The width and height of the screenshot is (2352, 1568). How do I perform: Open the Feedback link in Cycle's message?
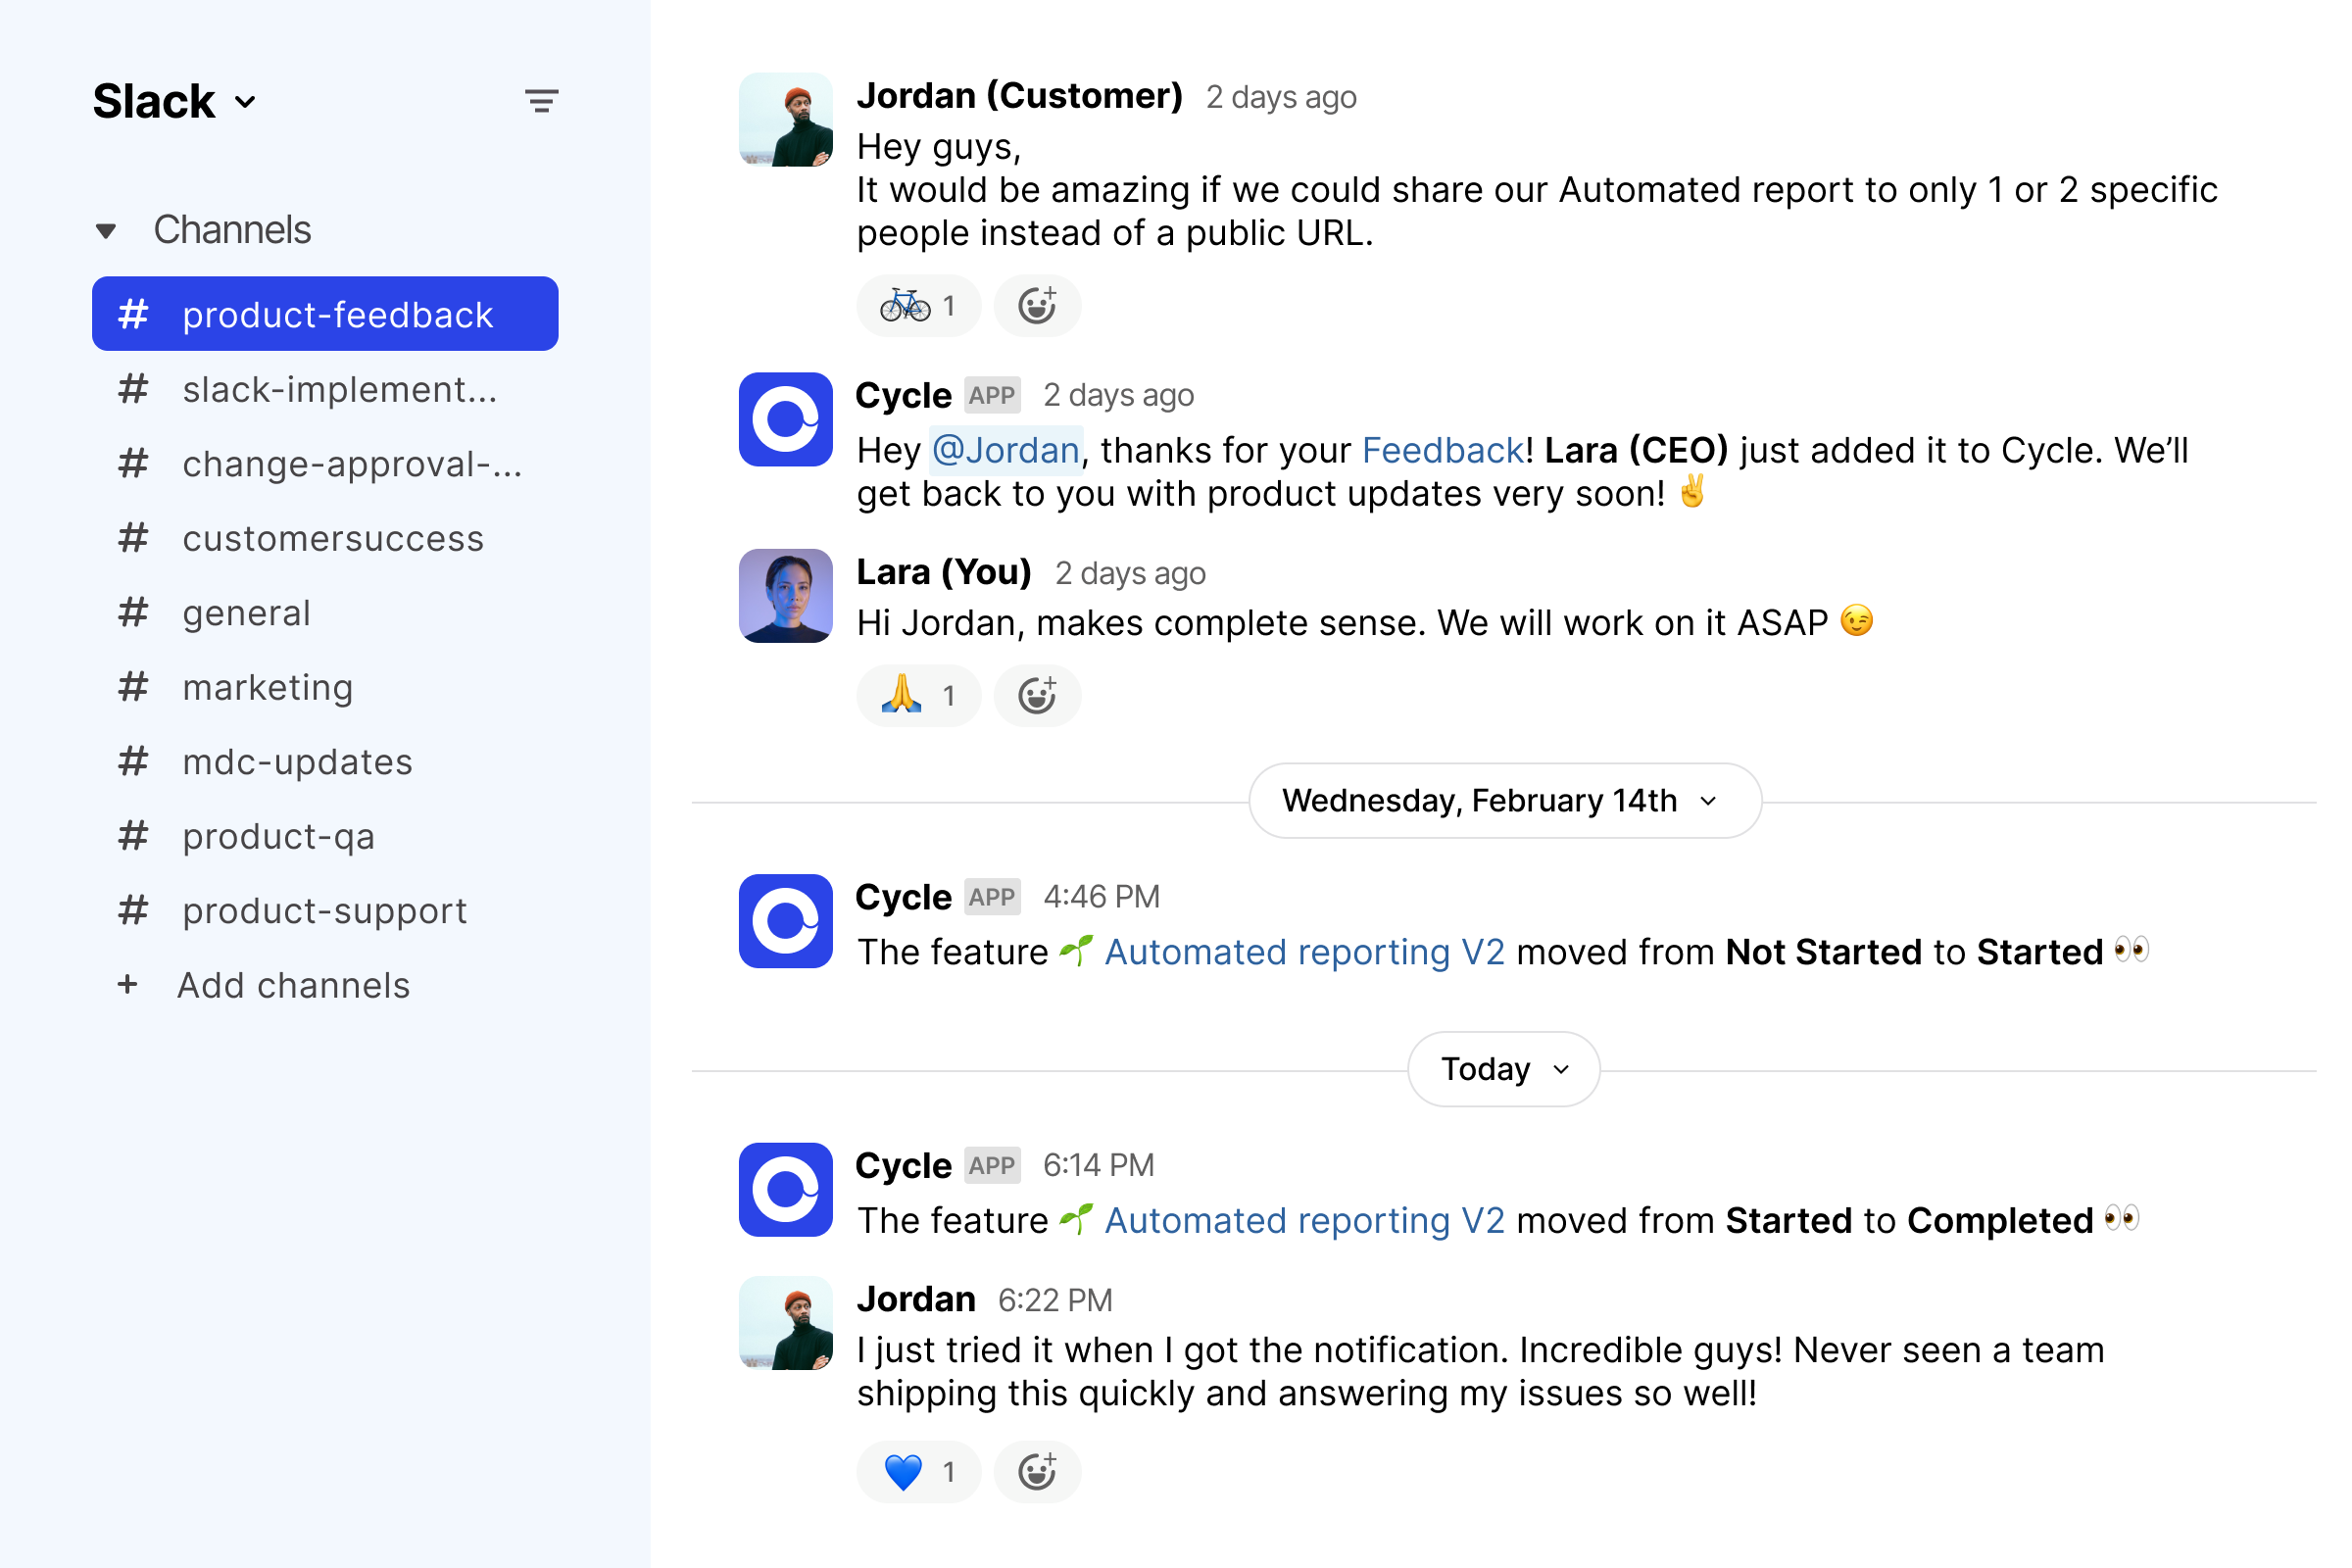(1444, 450)
